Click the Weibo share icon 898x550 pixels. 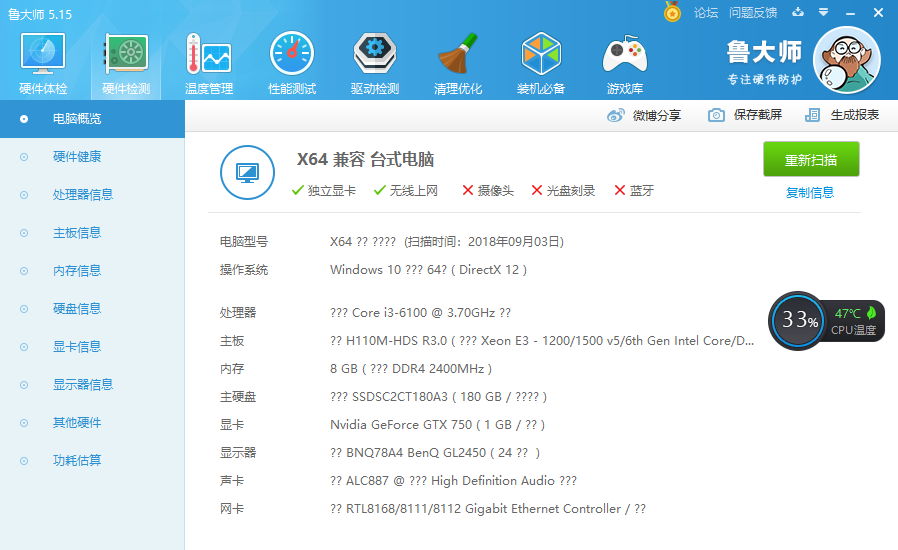point(616,115)
